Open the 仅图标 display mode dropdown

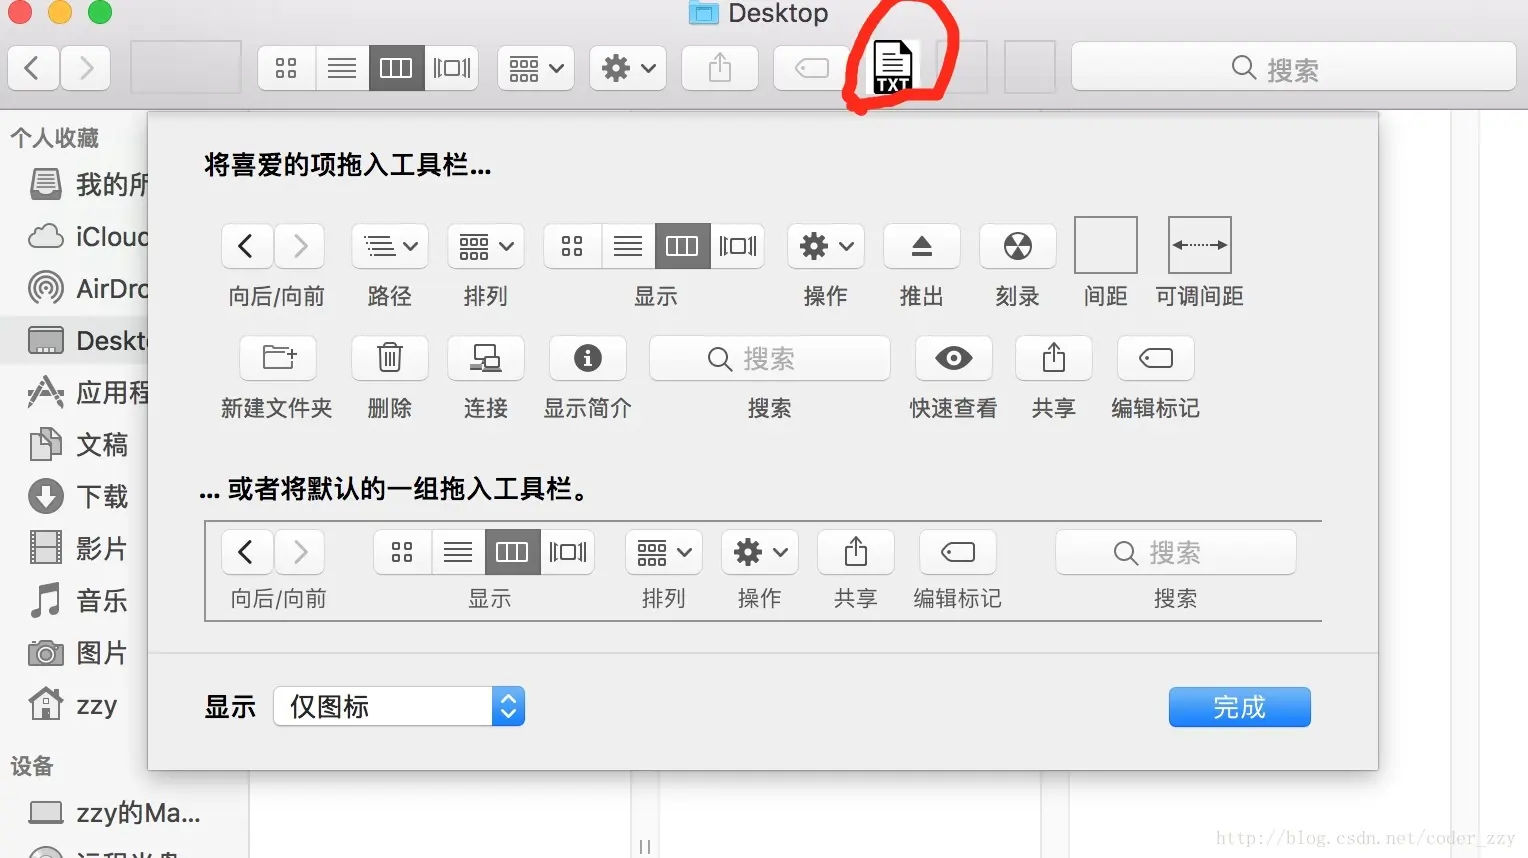(398, 706)
